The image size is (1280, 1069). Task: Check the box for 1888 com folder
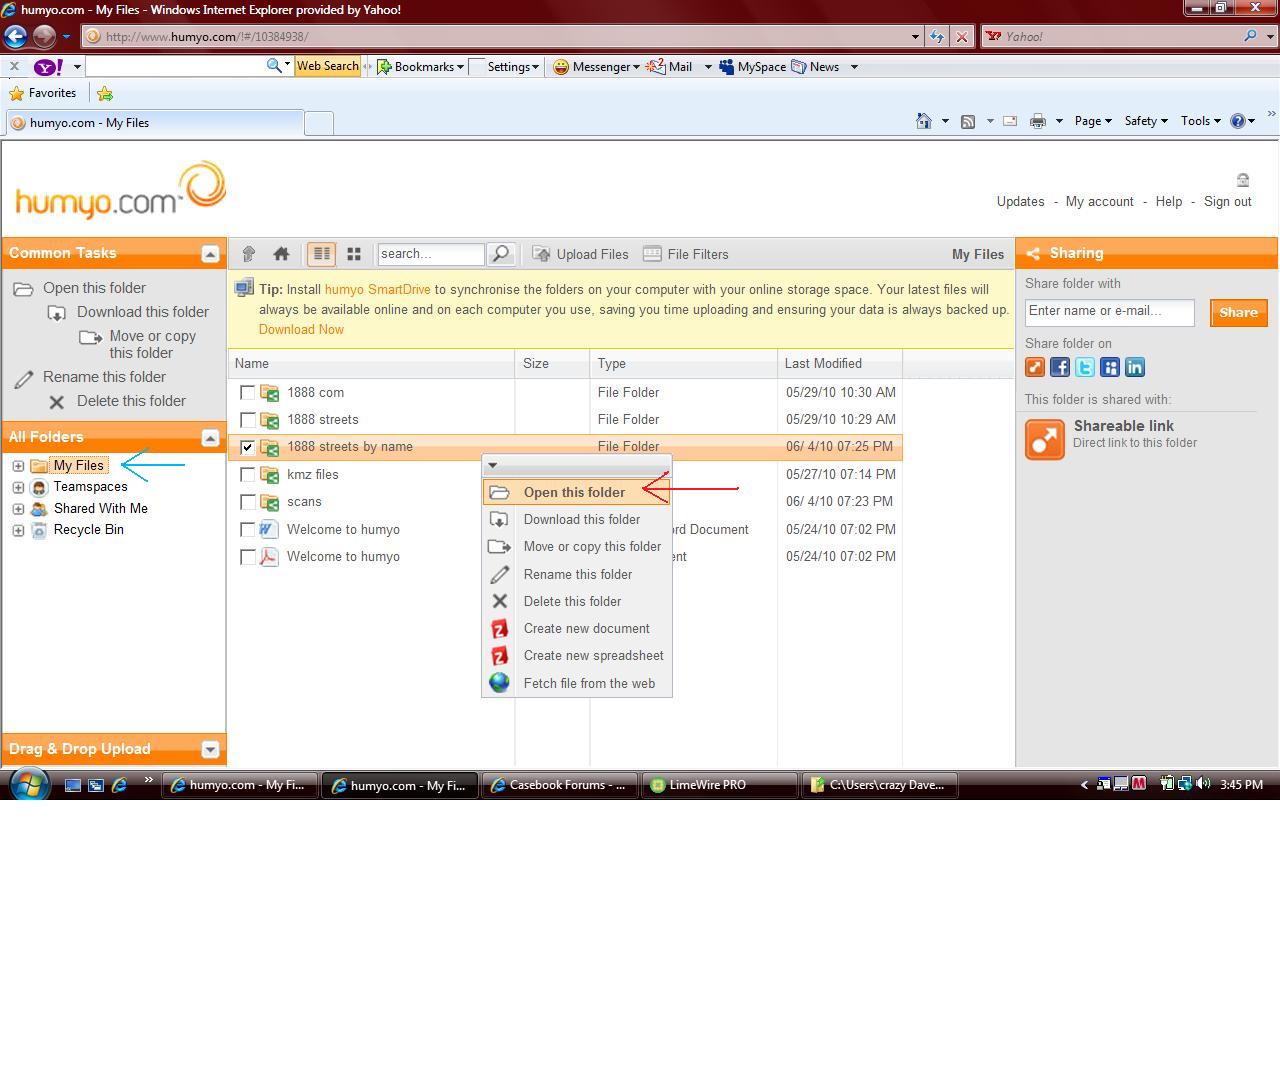(x=248, y=393)
